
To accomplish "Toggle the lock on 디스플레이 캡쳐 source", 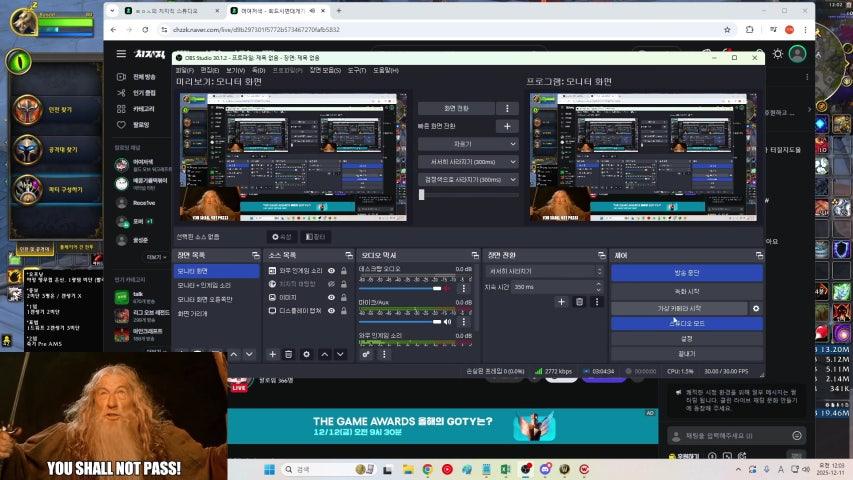I will [343, 311].
